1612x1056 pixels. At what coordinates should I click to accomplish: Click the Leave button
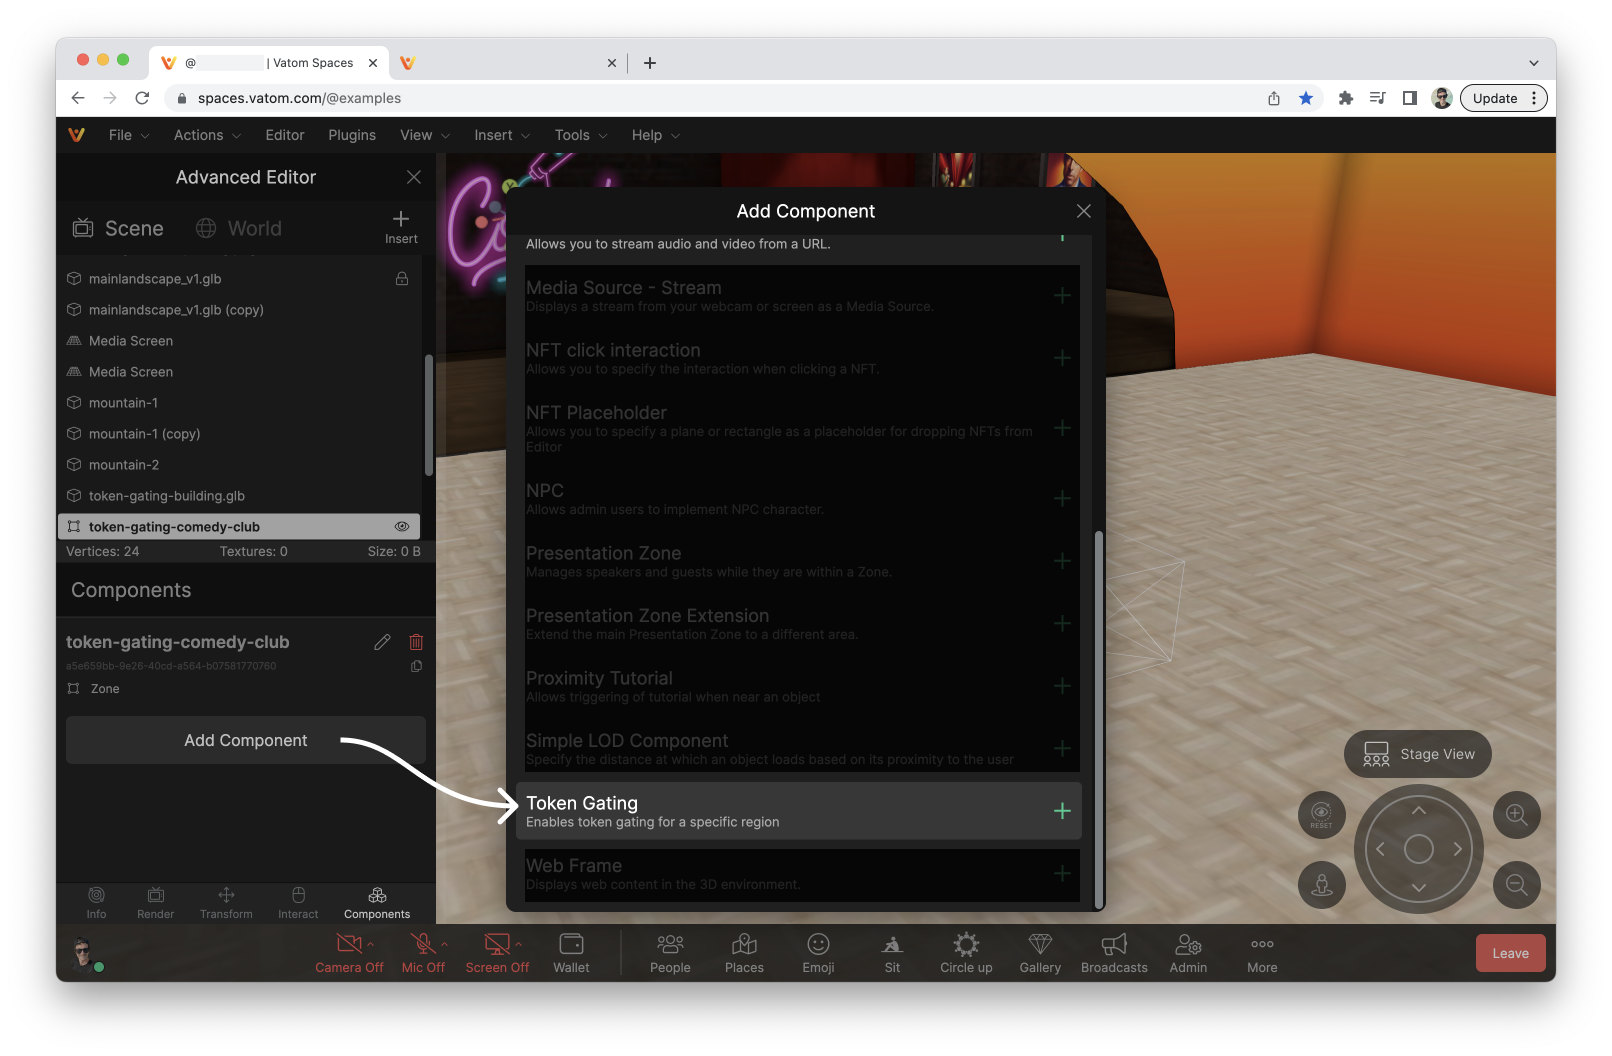(1510, 953)
